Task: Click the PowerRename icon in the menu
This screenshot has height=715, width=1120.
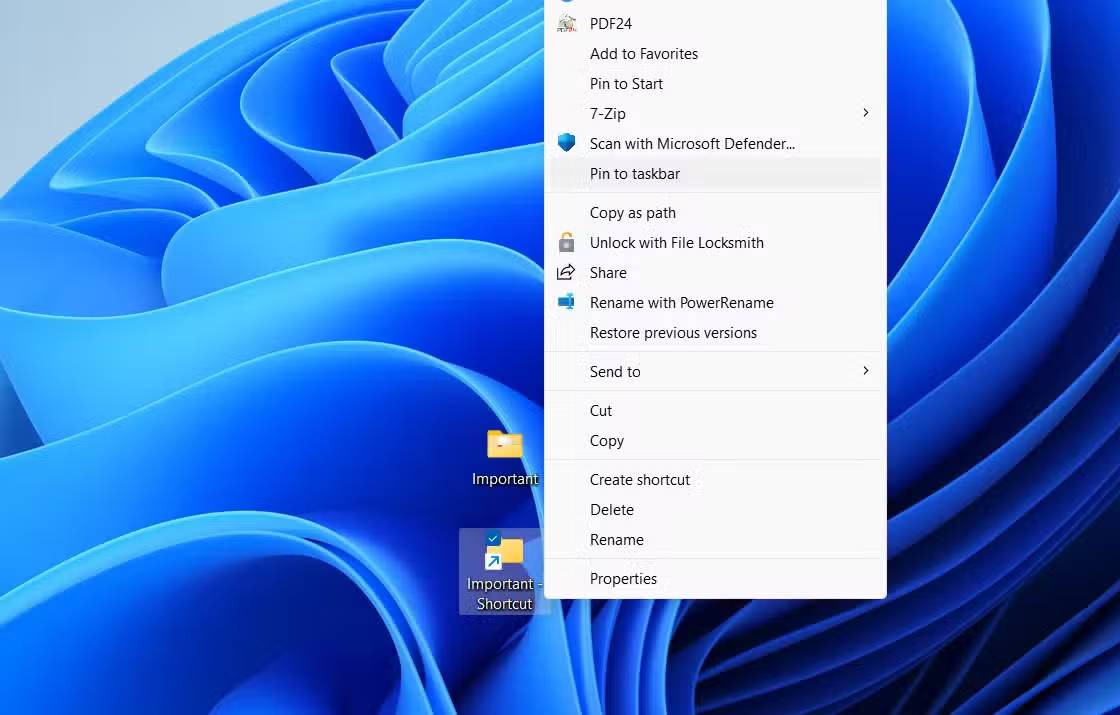Action: point(566,302)
